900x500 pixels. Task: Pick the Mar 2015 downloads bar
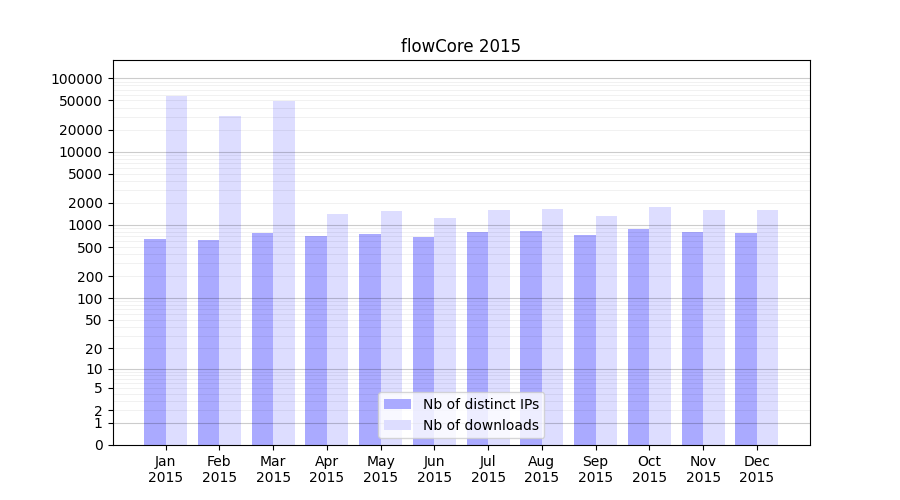(284, 272)
